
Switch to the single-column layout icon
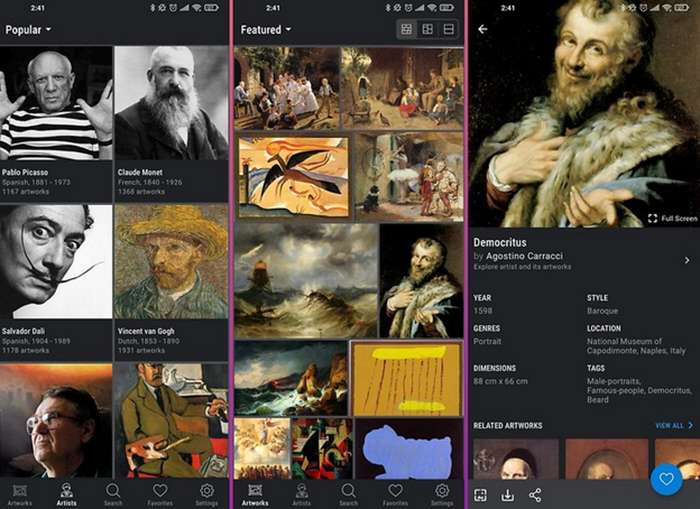[x=448, y=29]
